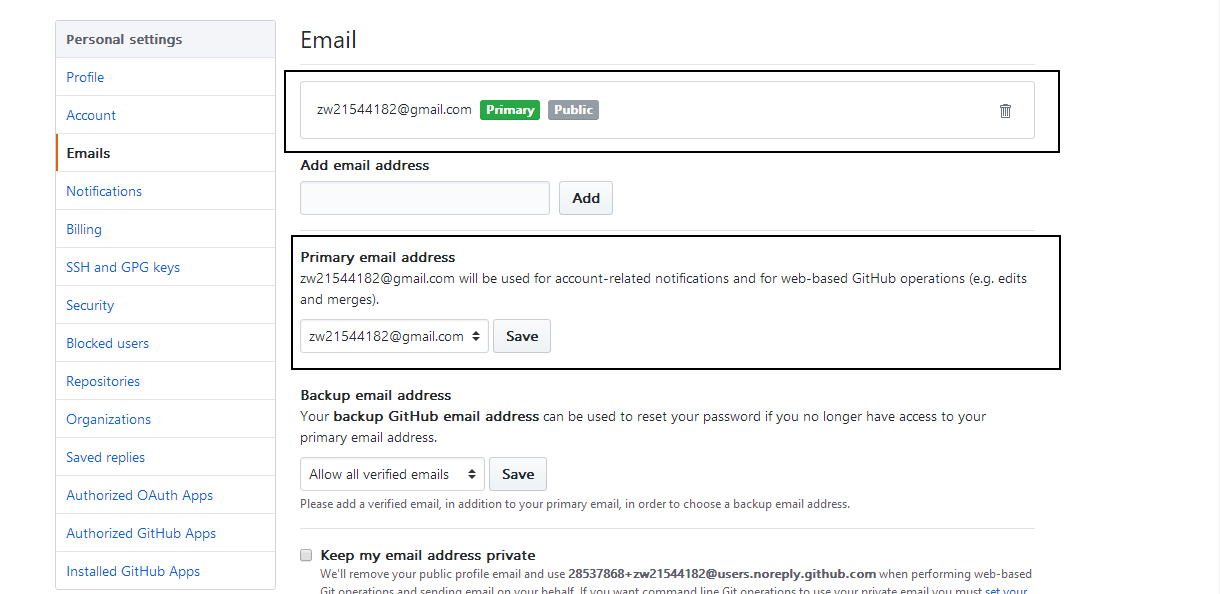Open Saved replies settings
This screenshot has width=1220, height=594.
click(105, 457)
